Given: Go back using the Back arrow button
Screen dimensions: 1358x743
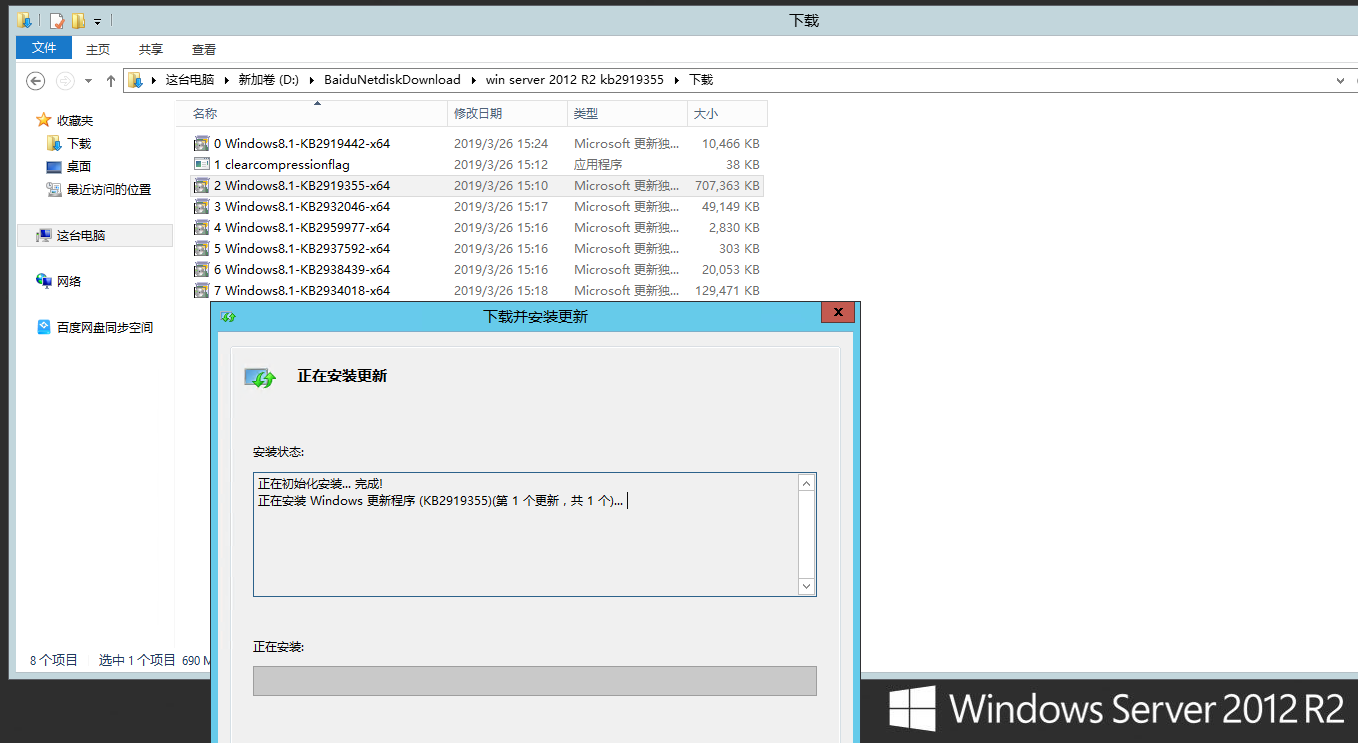Looking at the screenshot, I should pyautogui.click(x=36, y=80).
